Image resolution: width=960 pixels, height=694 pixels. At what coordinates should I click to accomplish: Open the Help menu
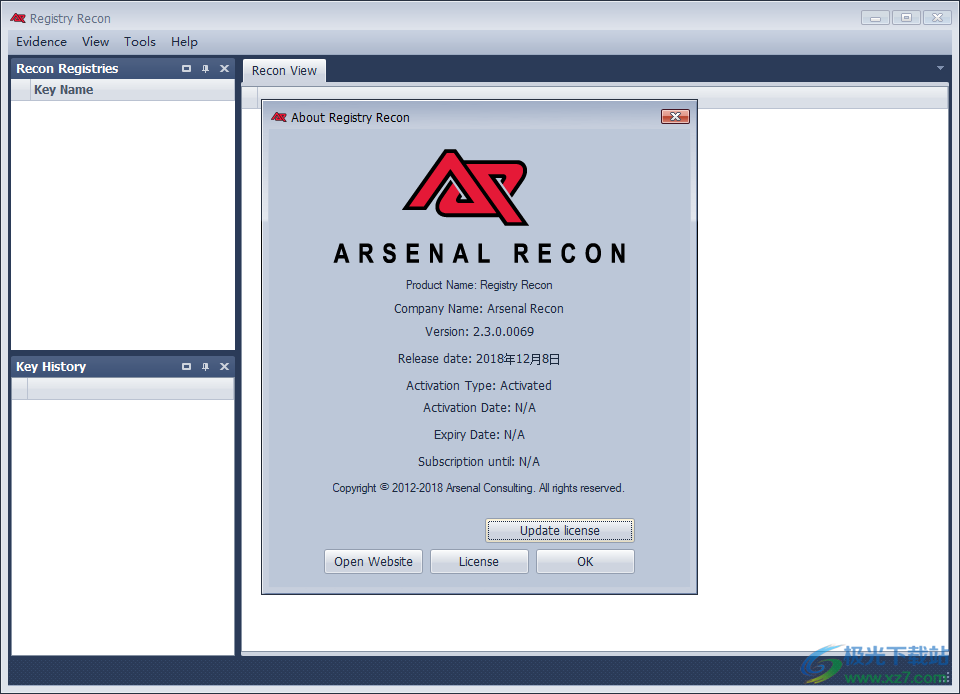184,41
